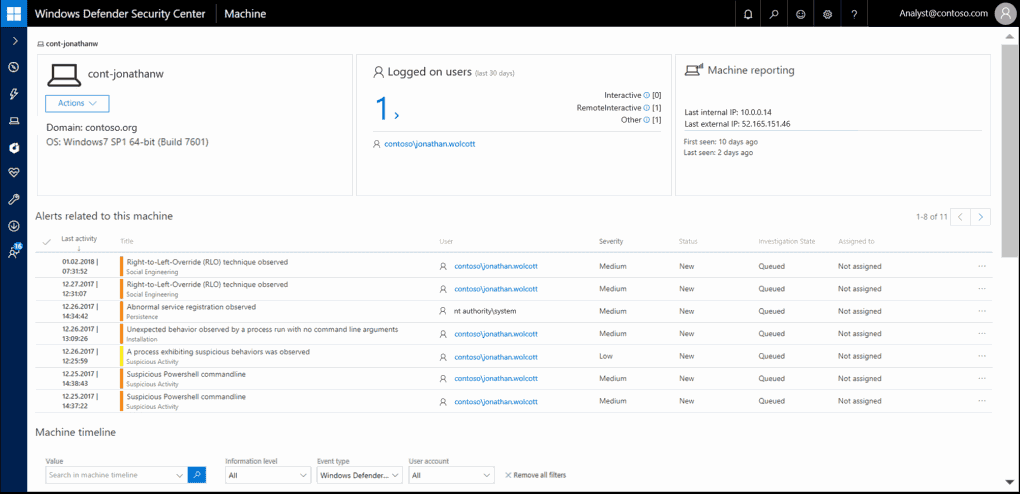Click the large logged on users count 1

[x=382, y=109]
